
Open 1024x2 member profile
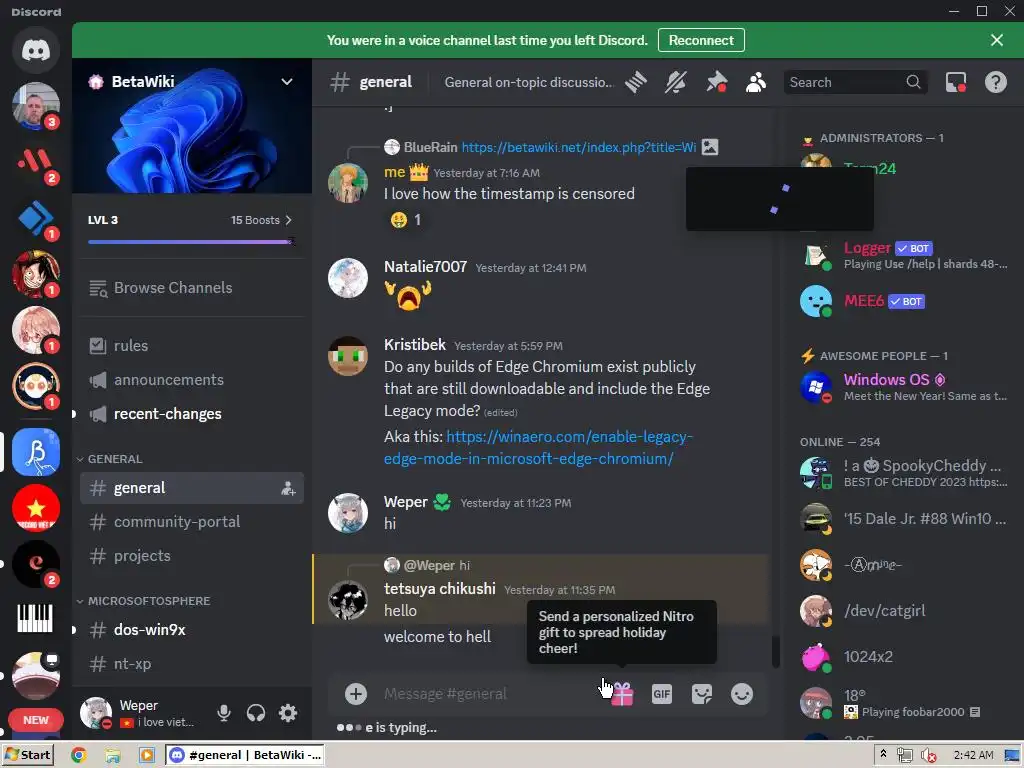coord(905,656)
